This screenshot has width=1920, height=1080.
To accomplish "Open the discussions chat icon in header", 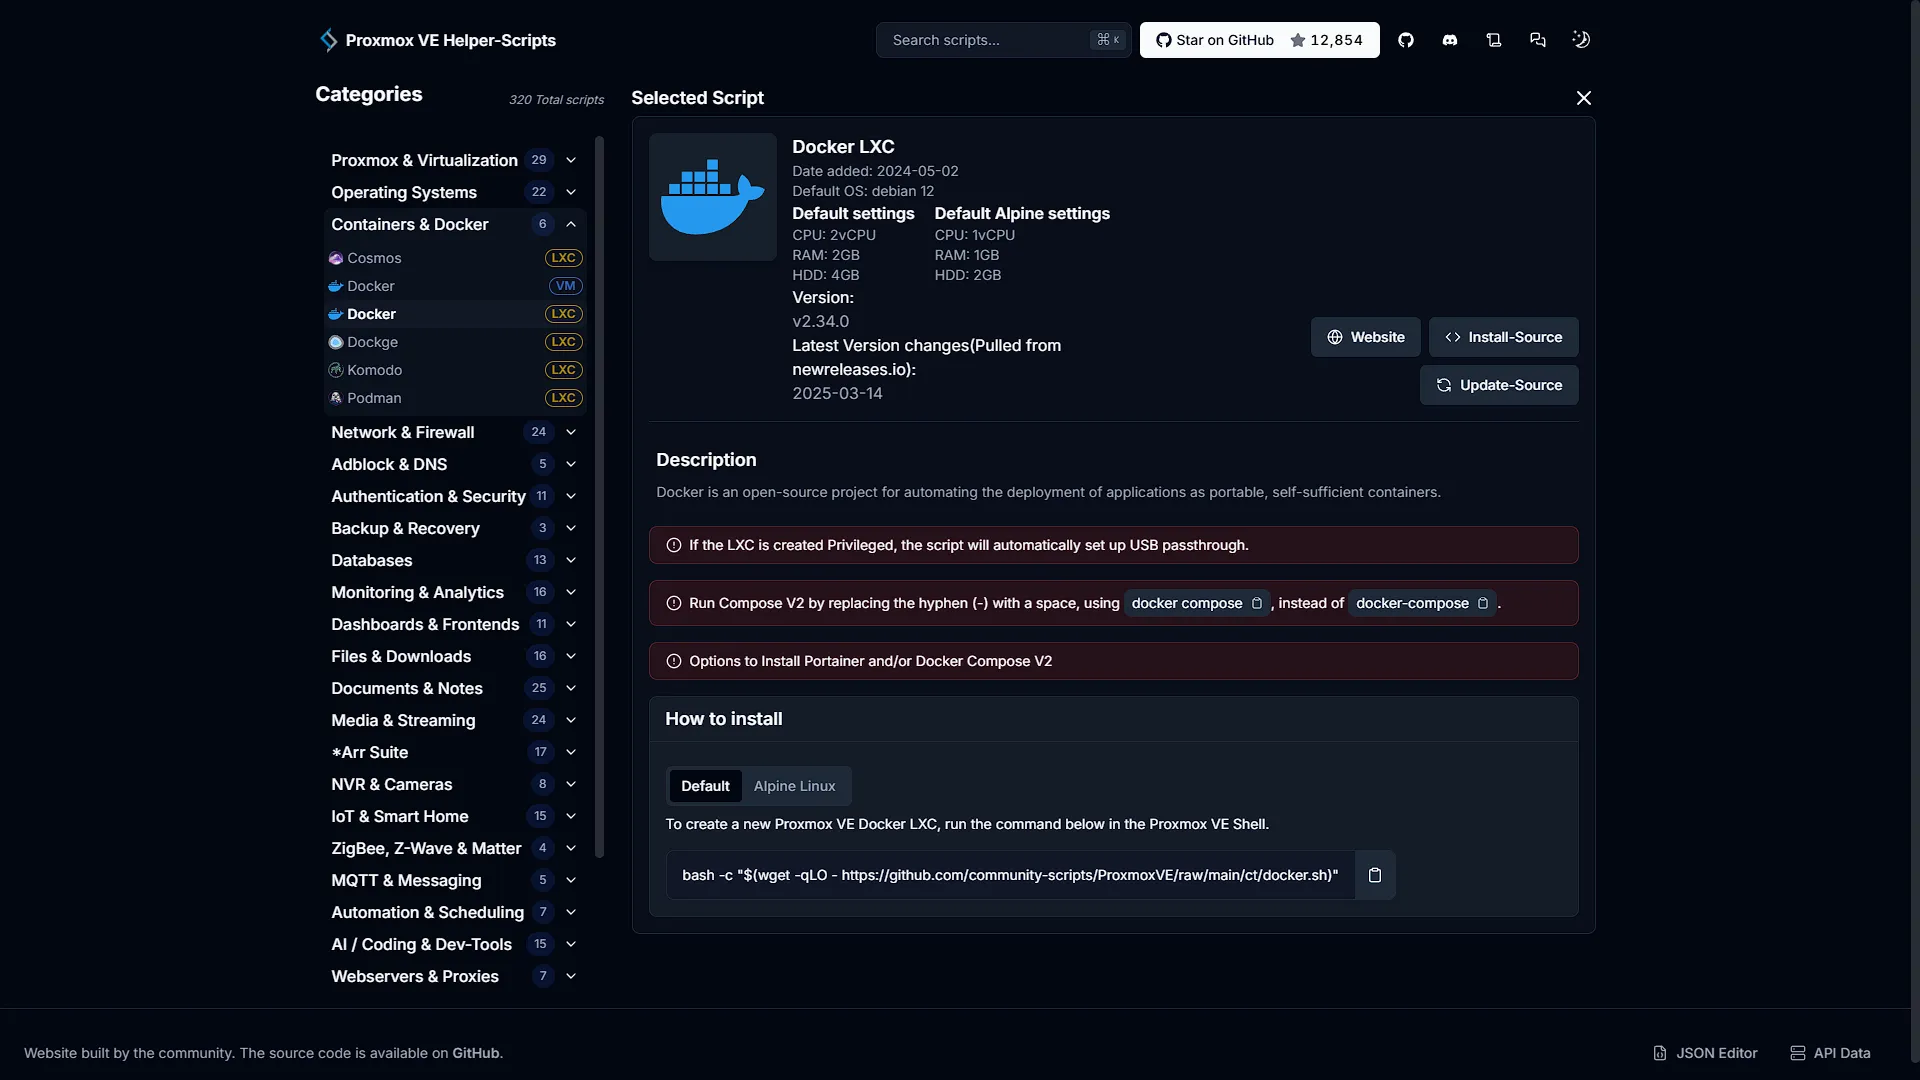I will tap(1538, 40).
